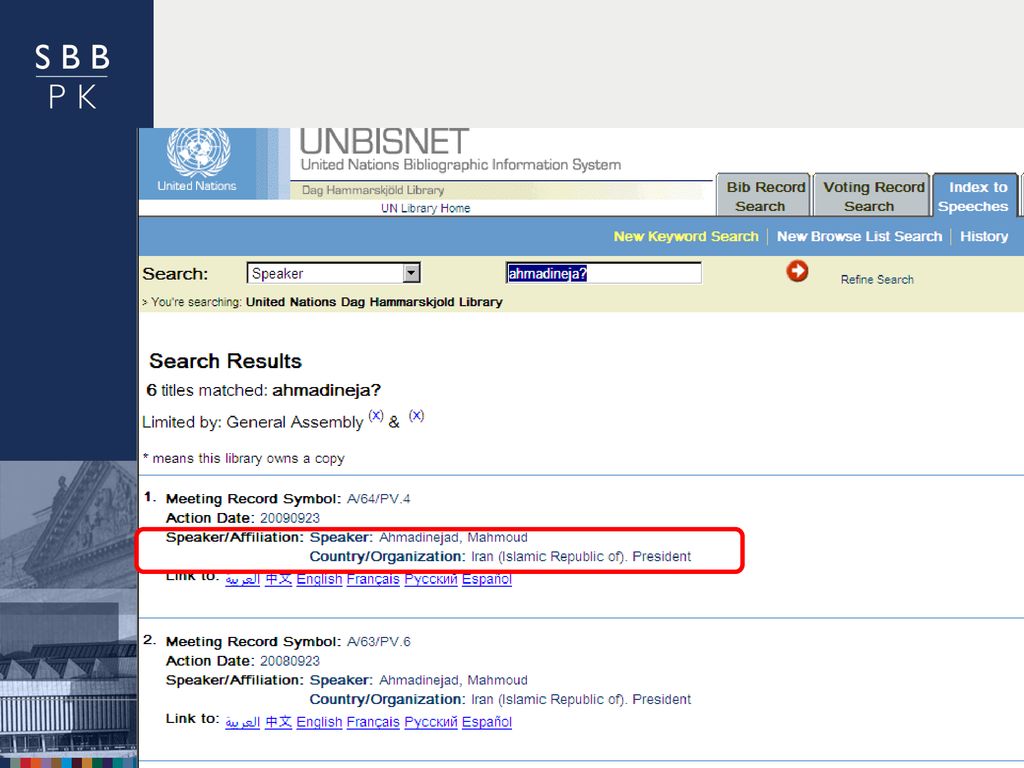The height and width of the screenshot is (768, 1024).
Task: Open the Speaker search field dropdown
Action: click(x=411, y=273)
